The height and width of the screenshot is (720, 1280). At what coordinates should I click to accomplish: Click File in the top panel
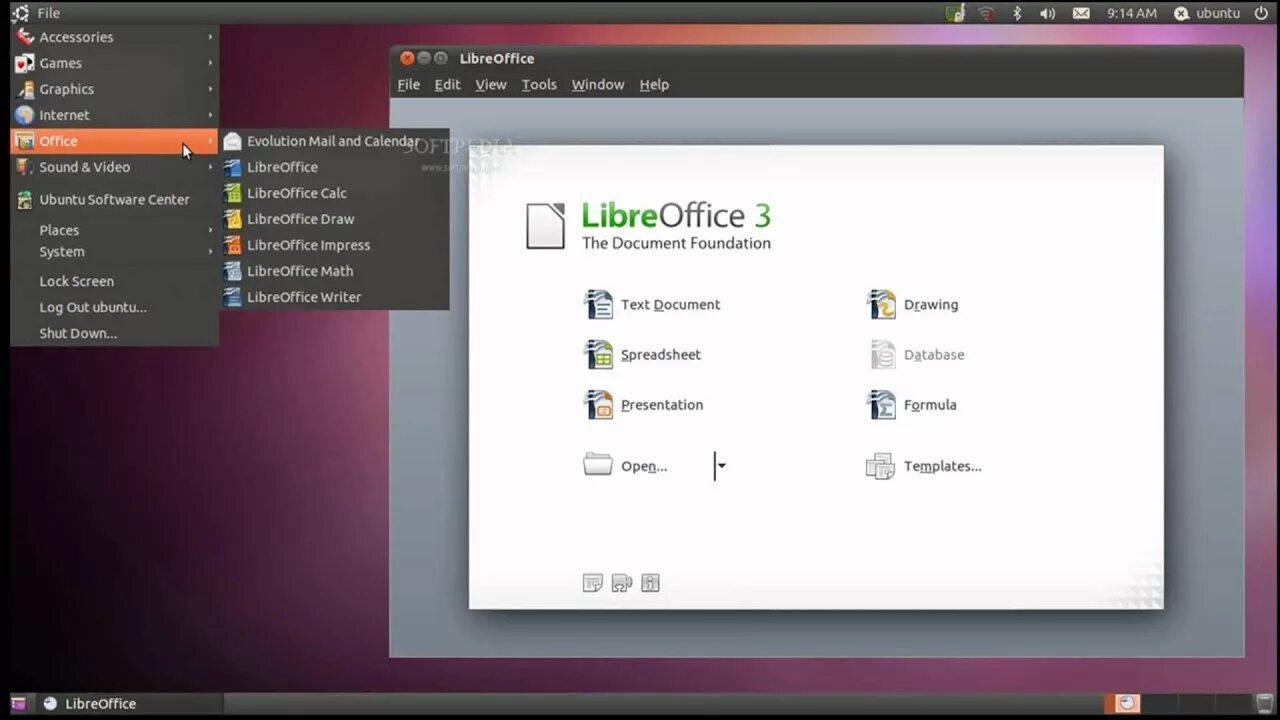(x=48, y=13)
